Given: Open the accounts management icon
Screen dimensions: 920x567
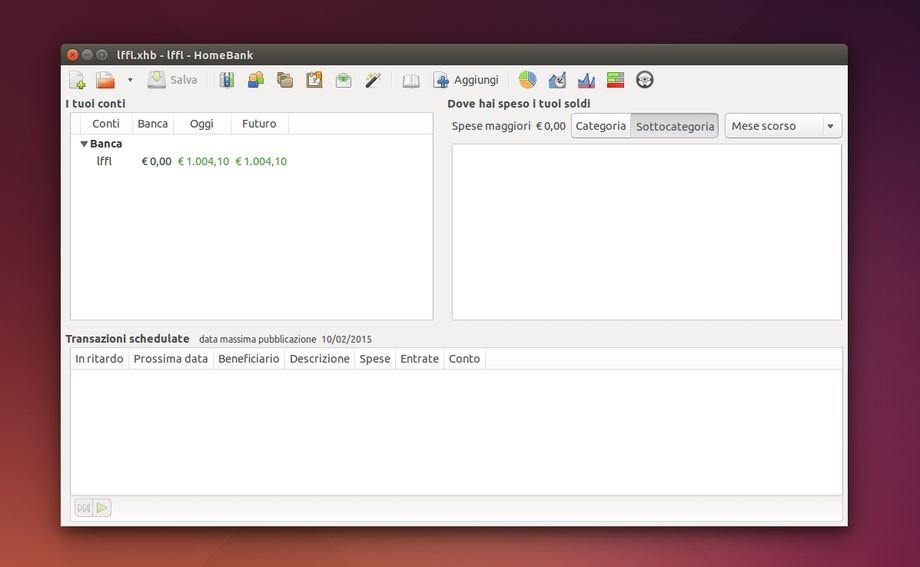Looking at the screenshot, I should [227, 80].
